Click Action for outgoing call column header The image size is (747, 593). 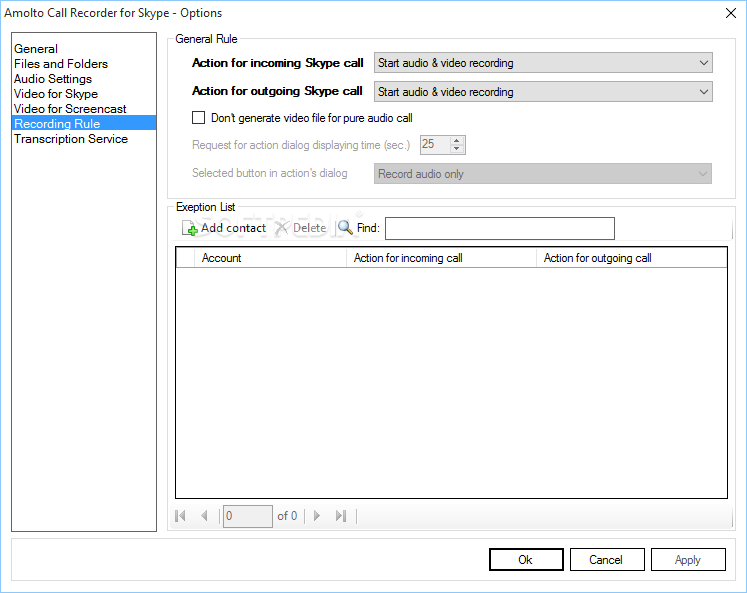(632, 258)
